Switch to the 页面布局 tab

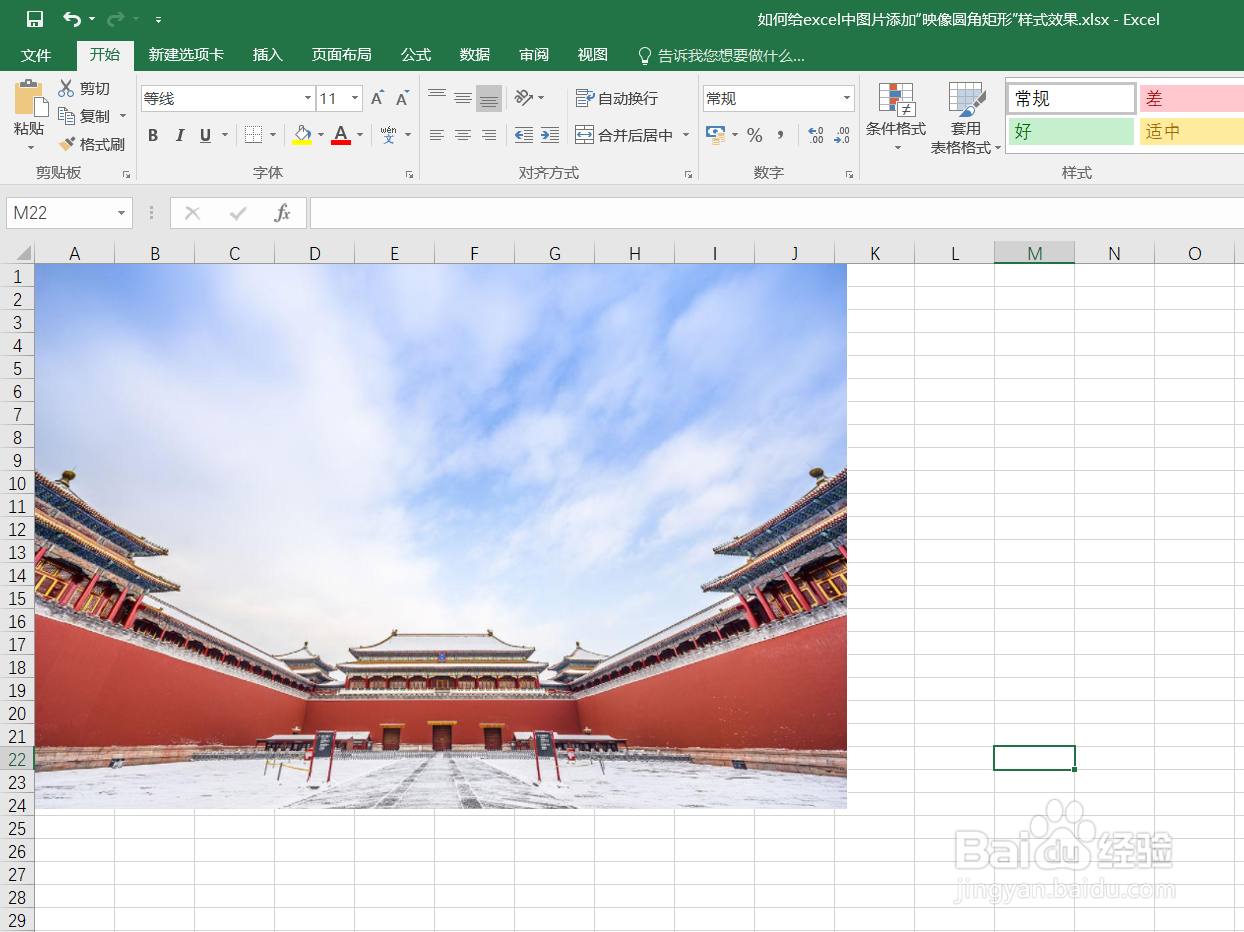[x=341, y=55]
